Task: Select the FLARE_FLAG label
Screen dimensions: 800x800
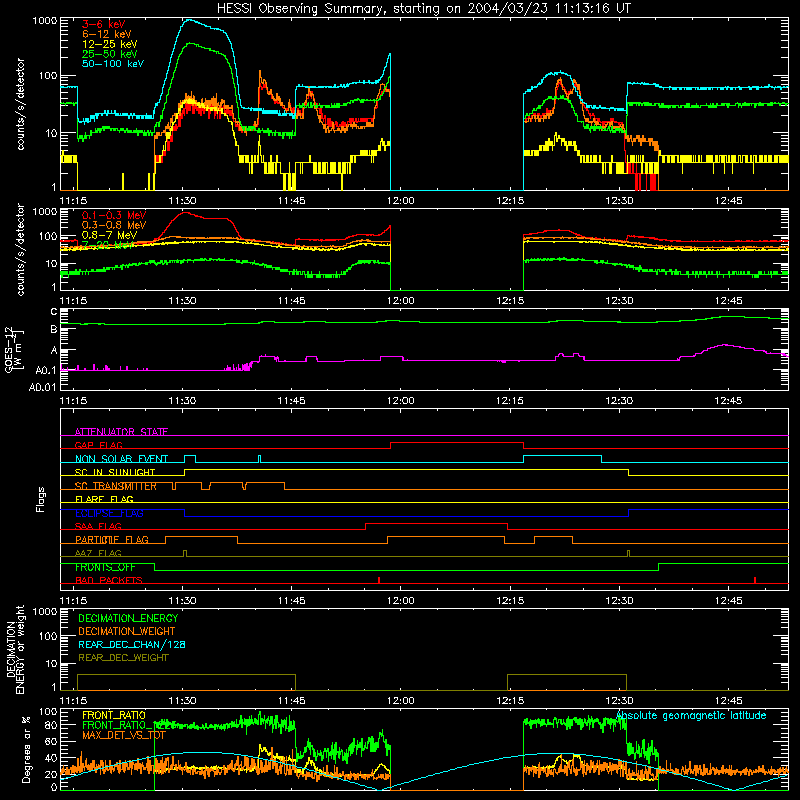Action: pyautogui.click(x=104, y=499)
